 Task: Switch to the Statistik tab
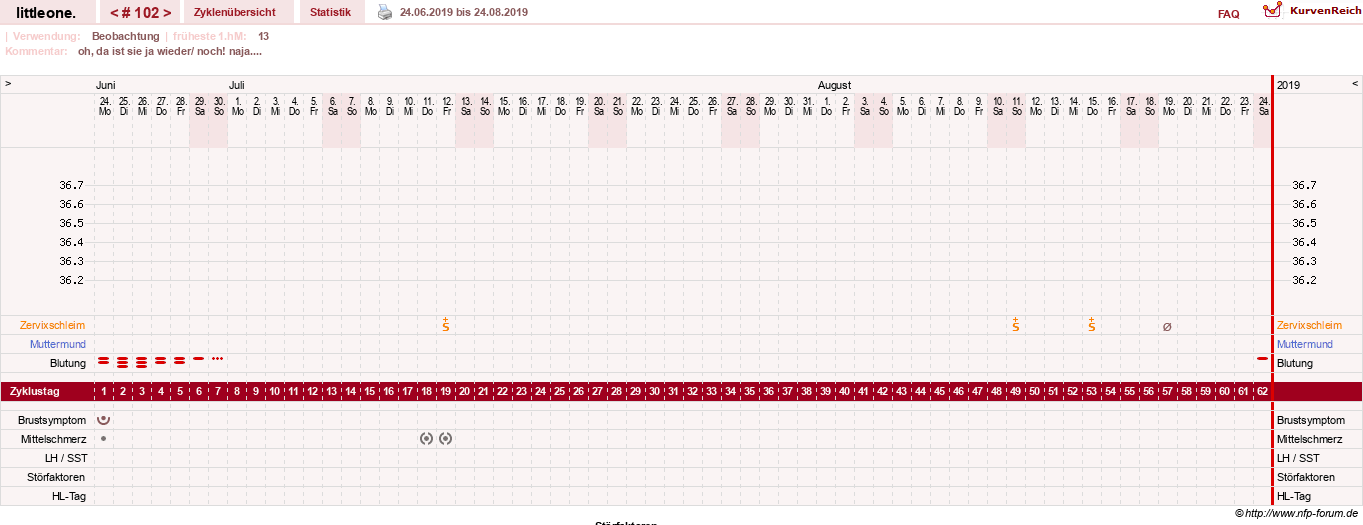click(x=330, y=12)
